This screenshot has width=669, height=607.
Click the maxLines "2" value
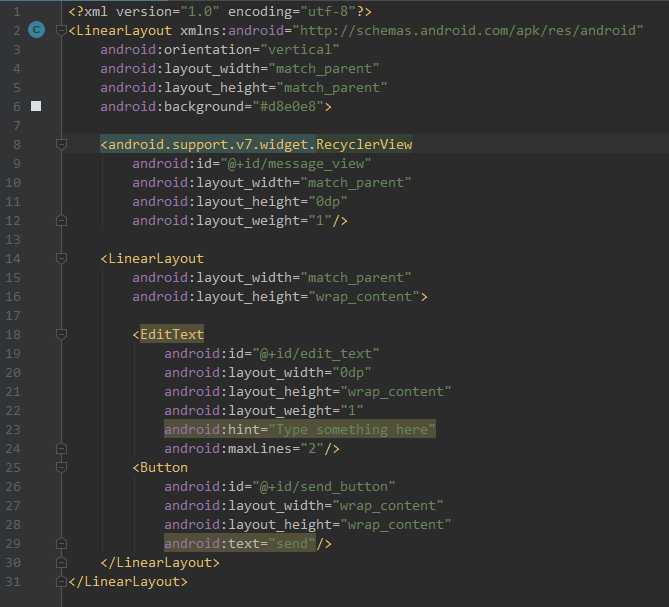[312, 449]
